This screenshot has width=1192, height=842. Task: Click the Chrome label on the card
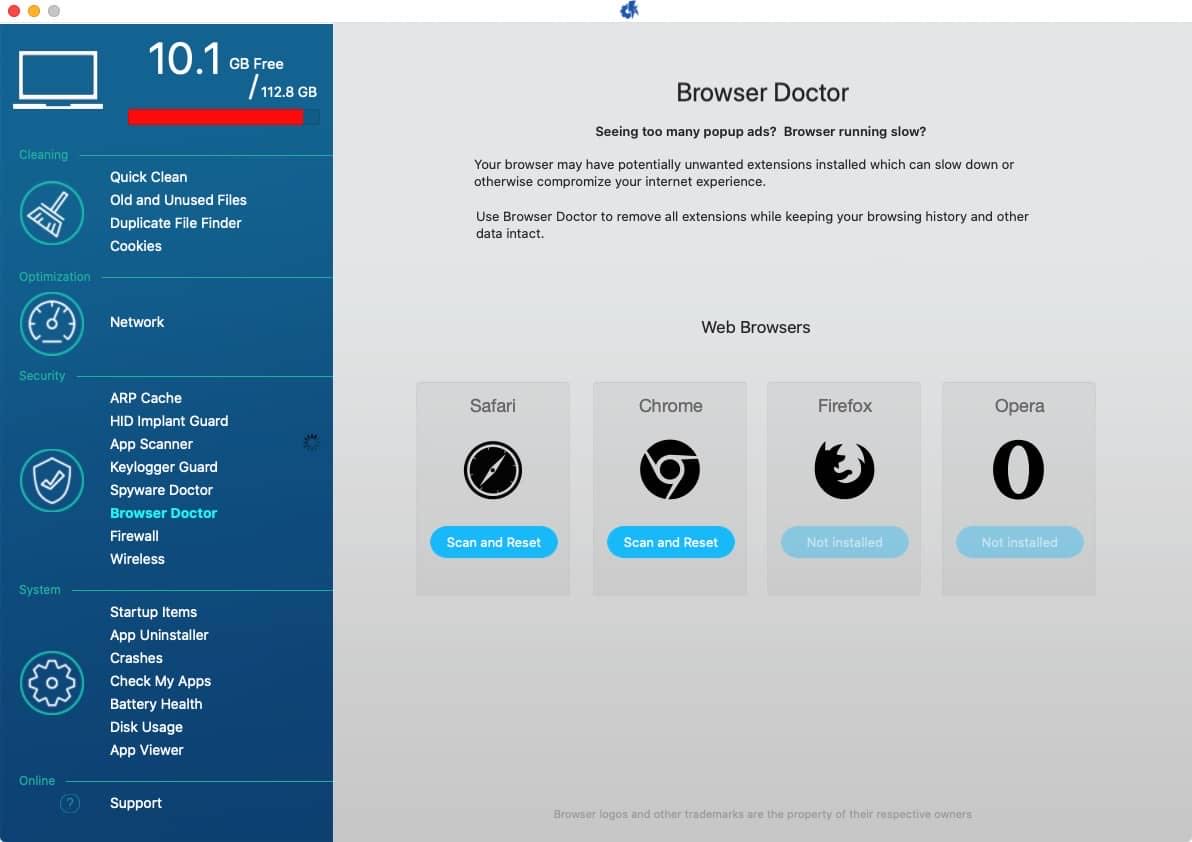[x=670, y=406]
